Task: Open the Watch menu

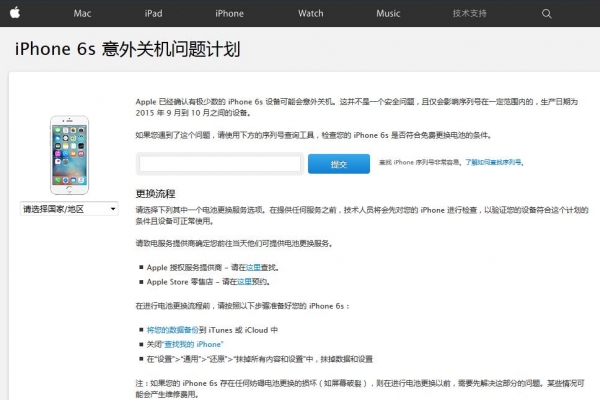Action: 311,13
